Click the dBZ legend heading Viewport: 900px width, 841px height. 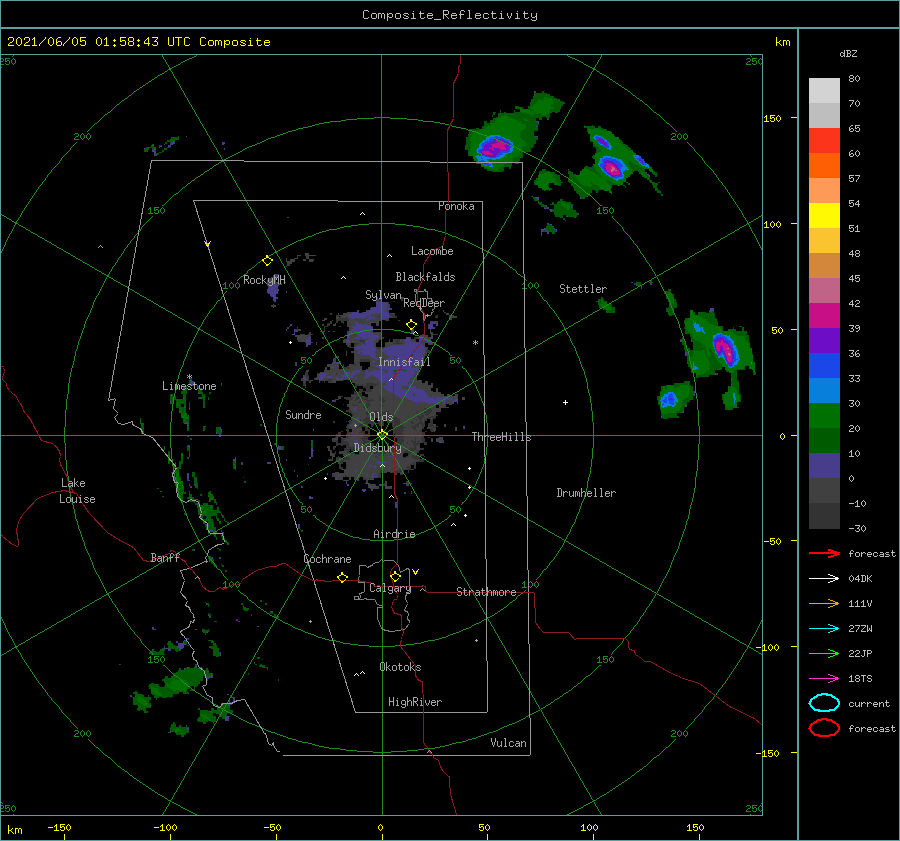[x=848, y=53]
